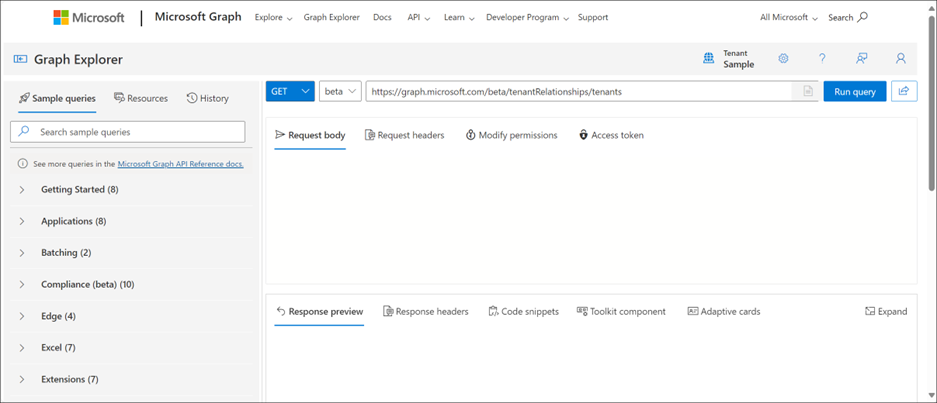The width and height of the screenshot is (937, 403).
Task: Select the Adaptive cards tab
Action: click(x=724, y=312)
